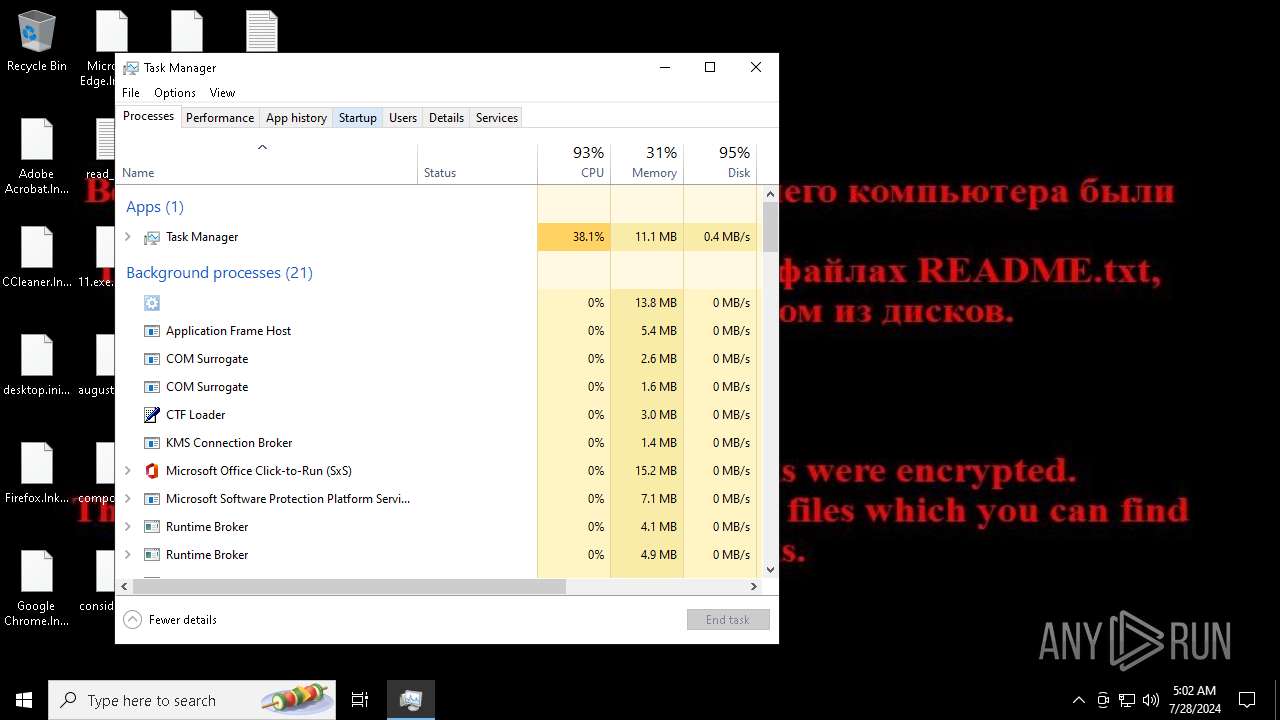Open the network tray icon

pos(1127,700)
